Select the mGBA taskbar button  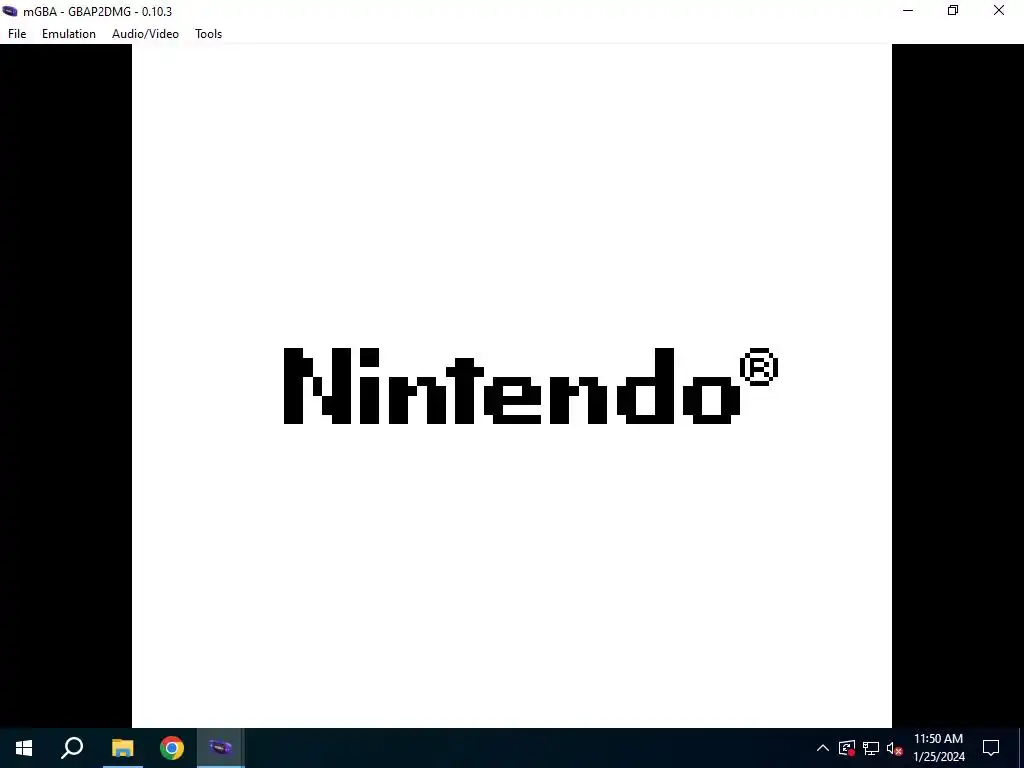coord(221,748)
